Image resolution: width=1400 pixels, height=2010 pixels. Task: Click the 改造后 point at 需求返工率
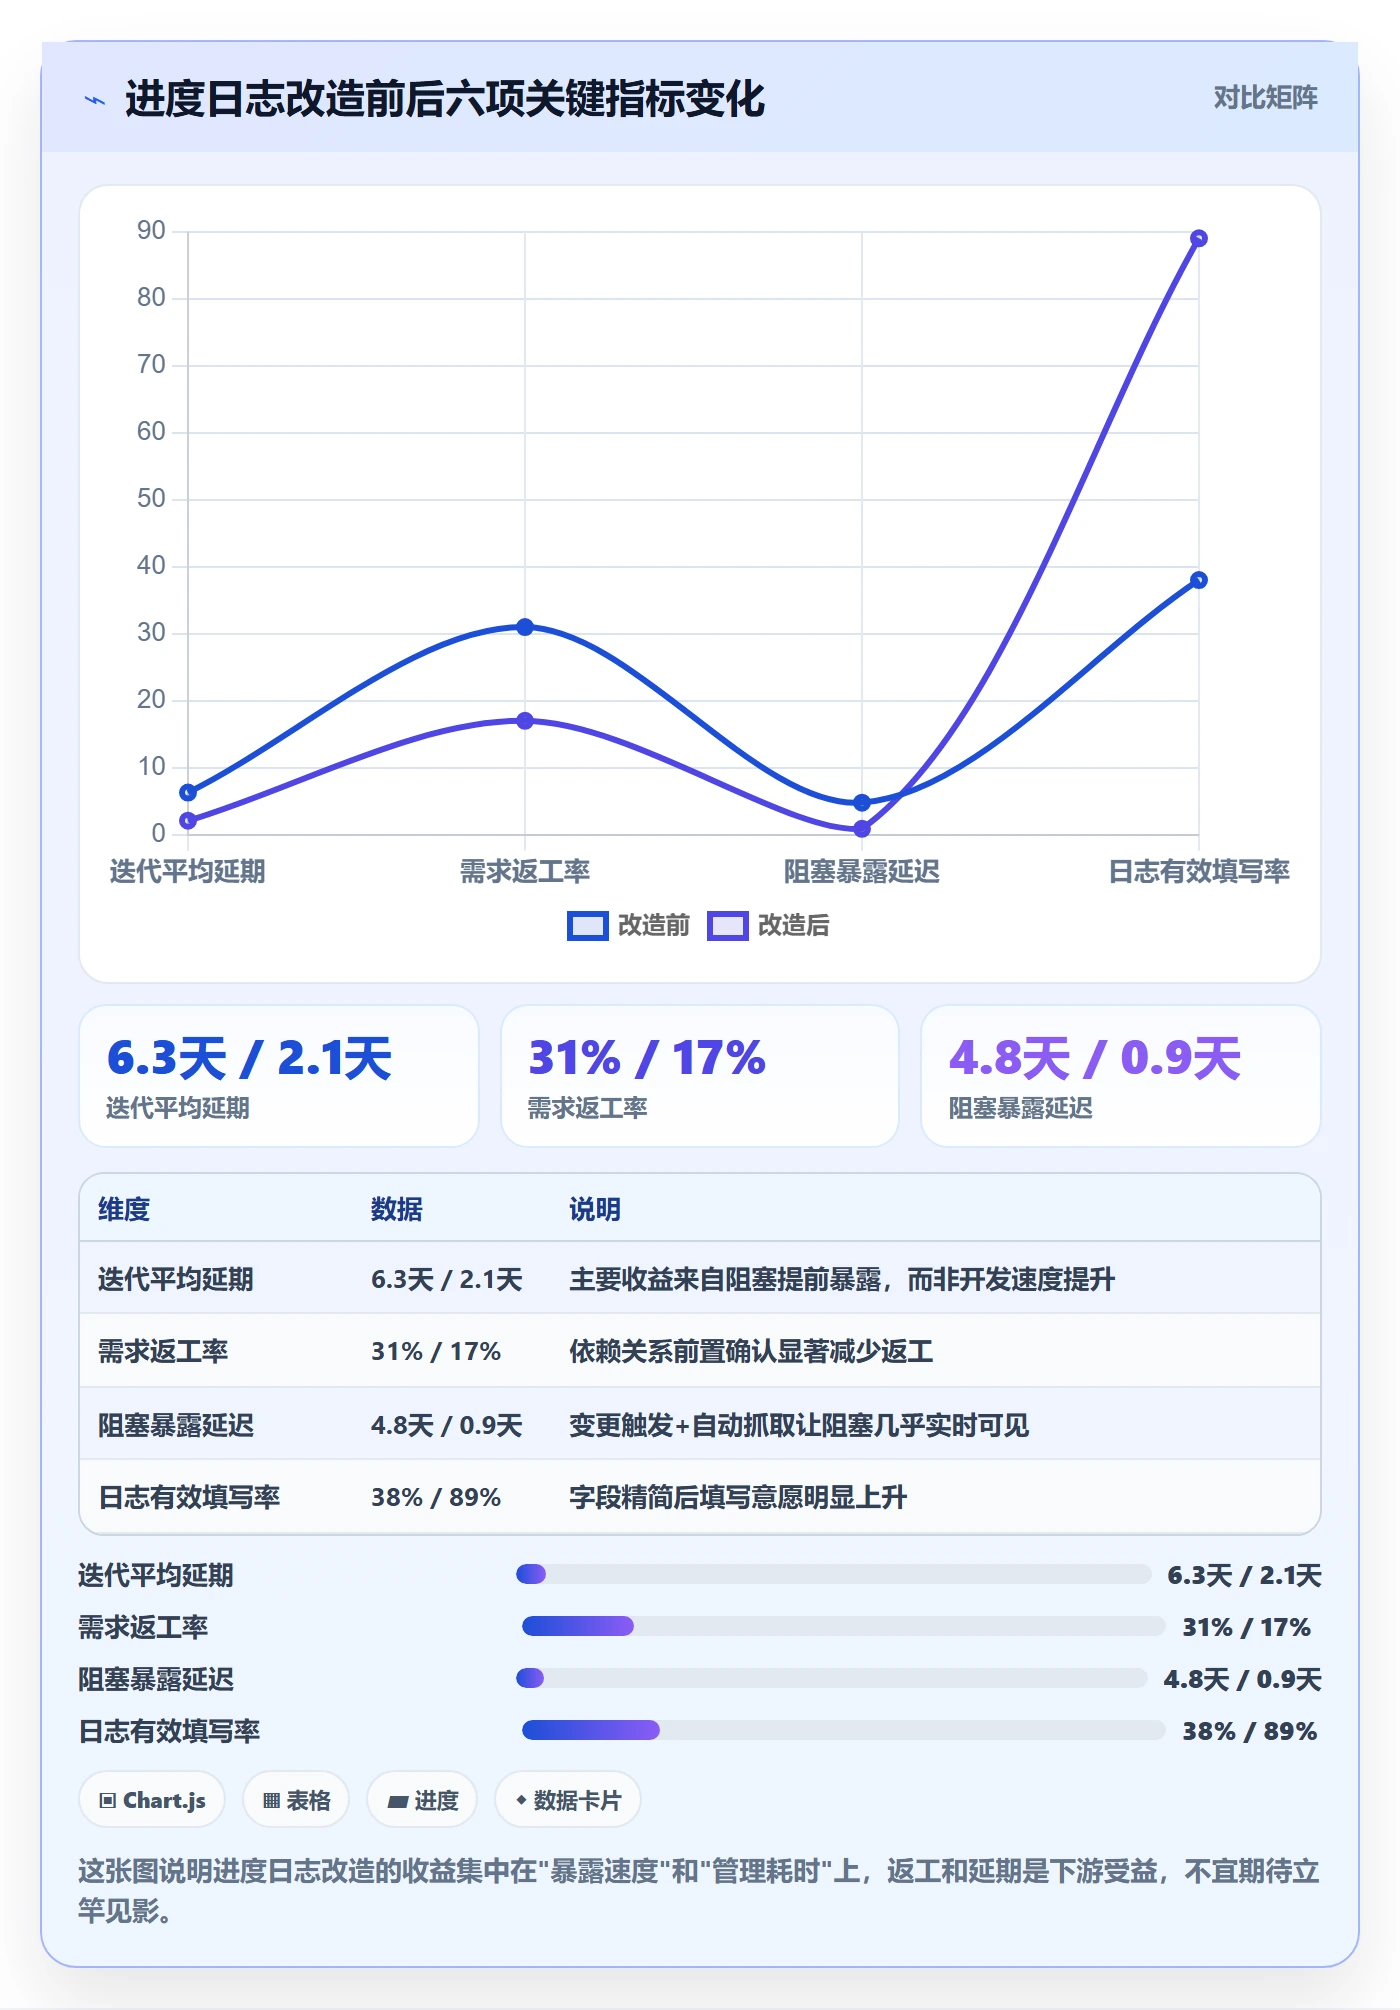[525, 720]
